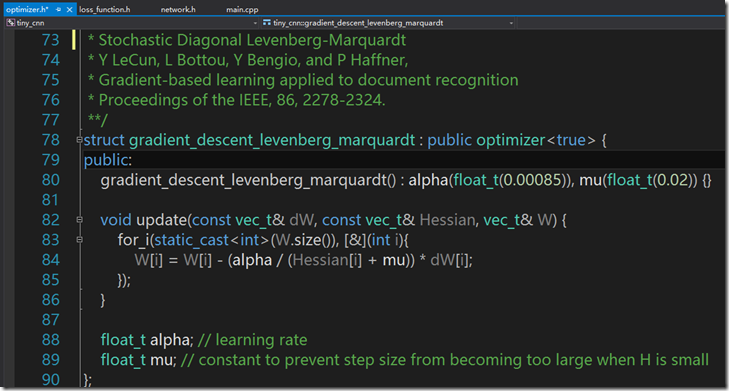729x391 pixels.
Task: Click struct name gradient_descent_levenberg_marquardt on line 78
Action: (x=272, y=140)
